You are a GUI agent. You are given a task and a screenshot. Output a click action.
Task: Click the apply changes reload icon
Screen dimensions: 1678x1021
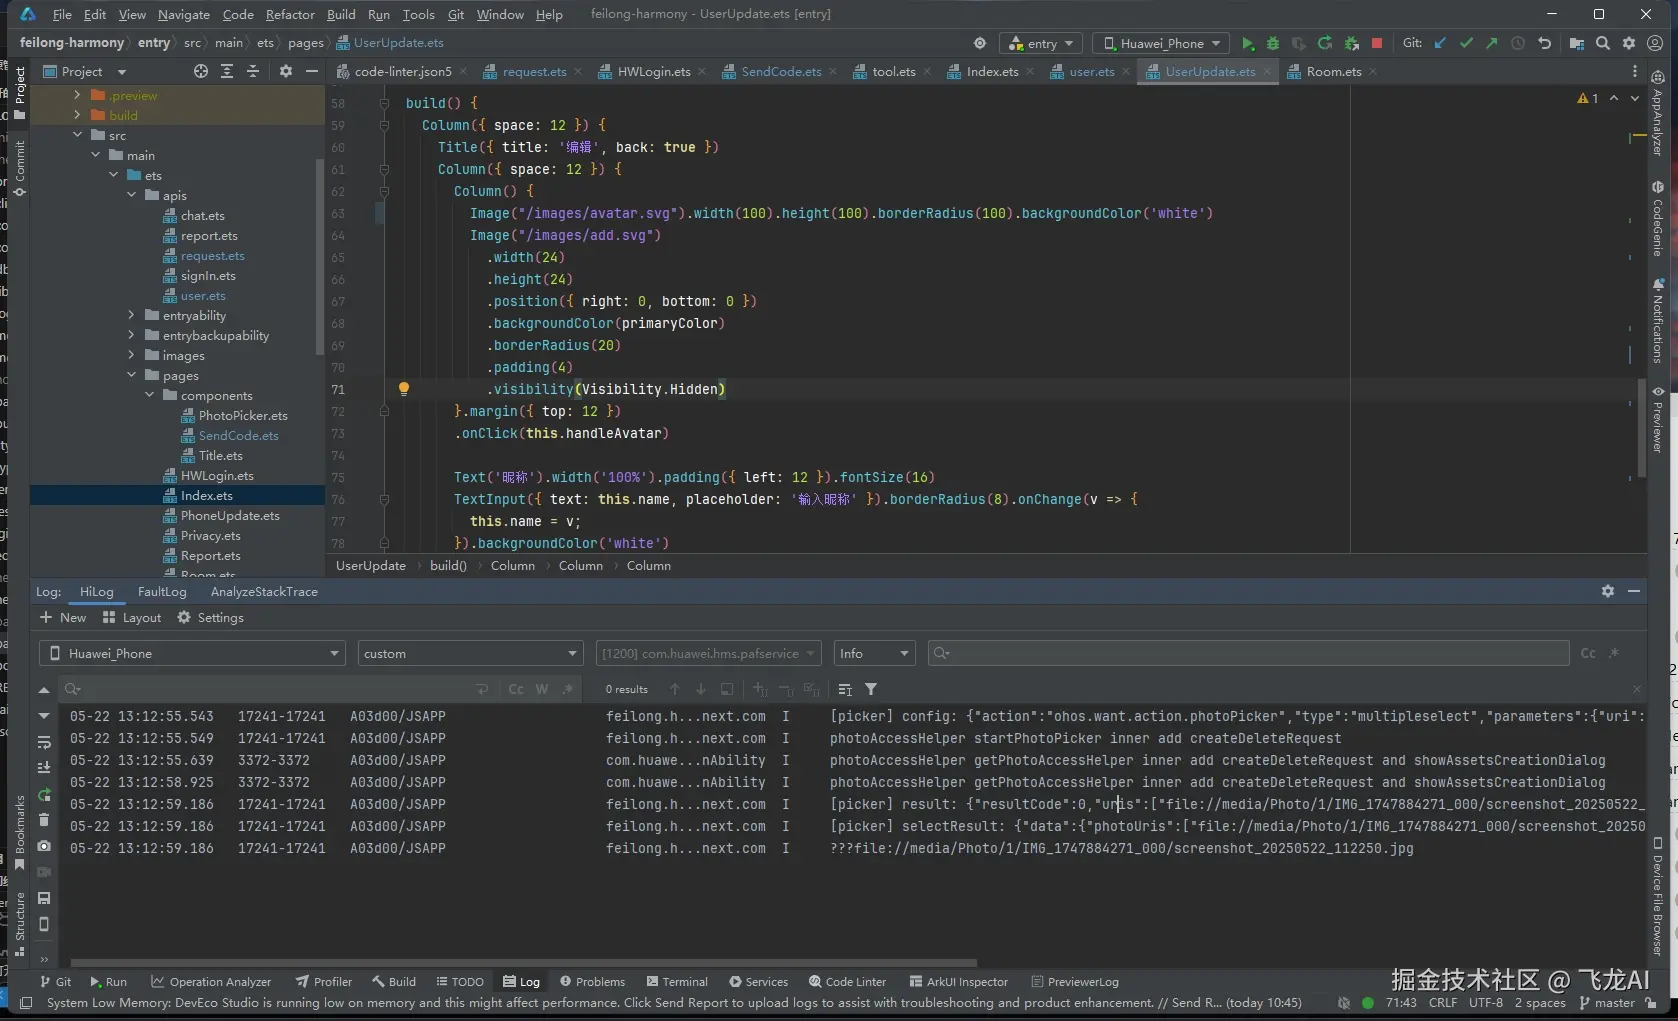coord(1325,43)
